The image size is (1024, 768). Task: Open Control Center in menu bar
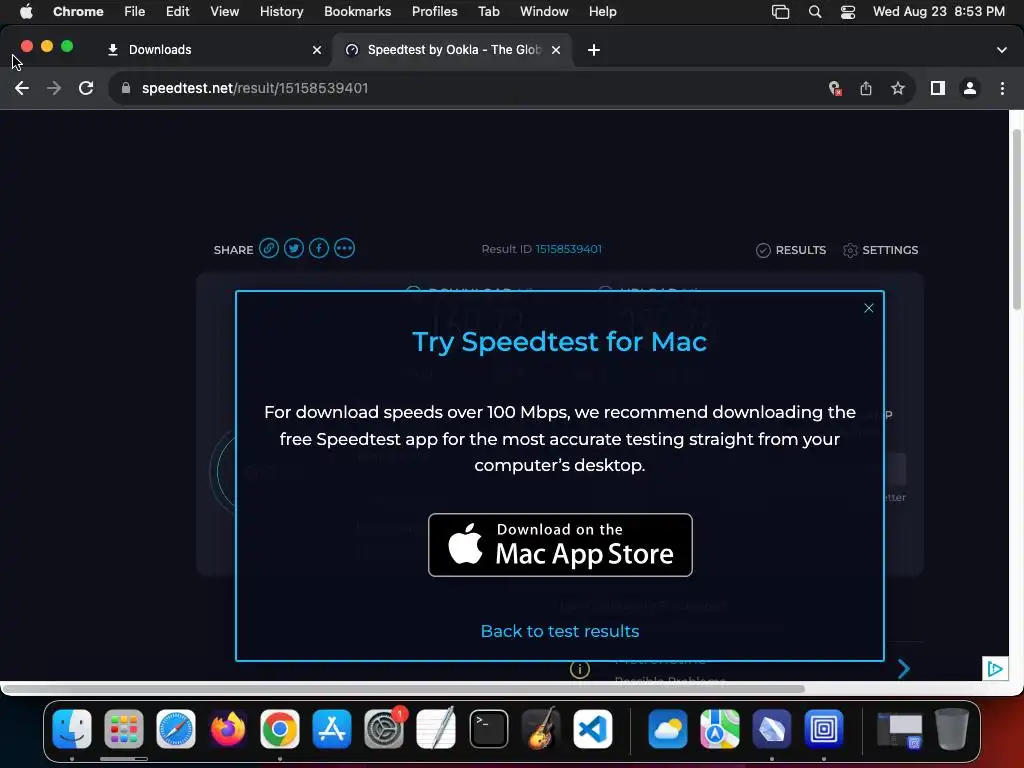[848, 12]
